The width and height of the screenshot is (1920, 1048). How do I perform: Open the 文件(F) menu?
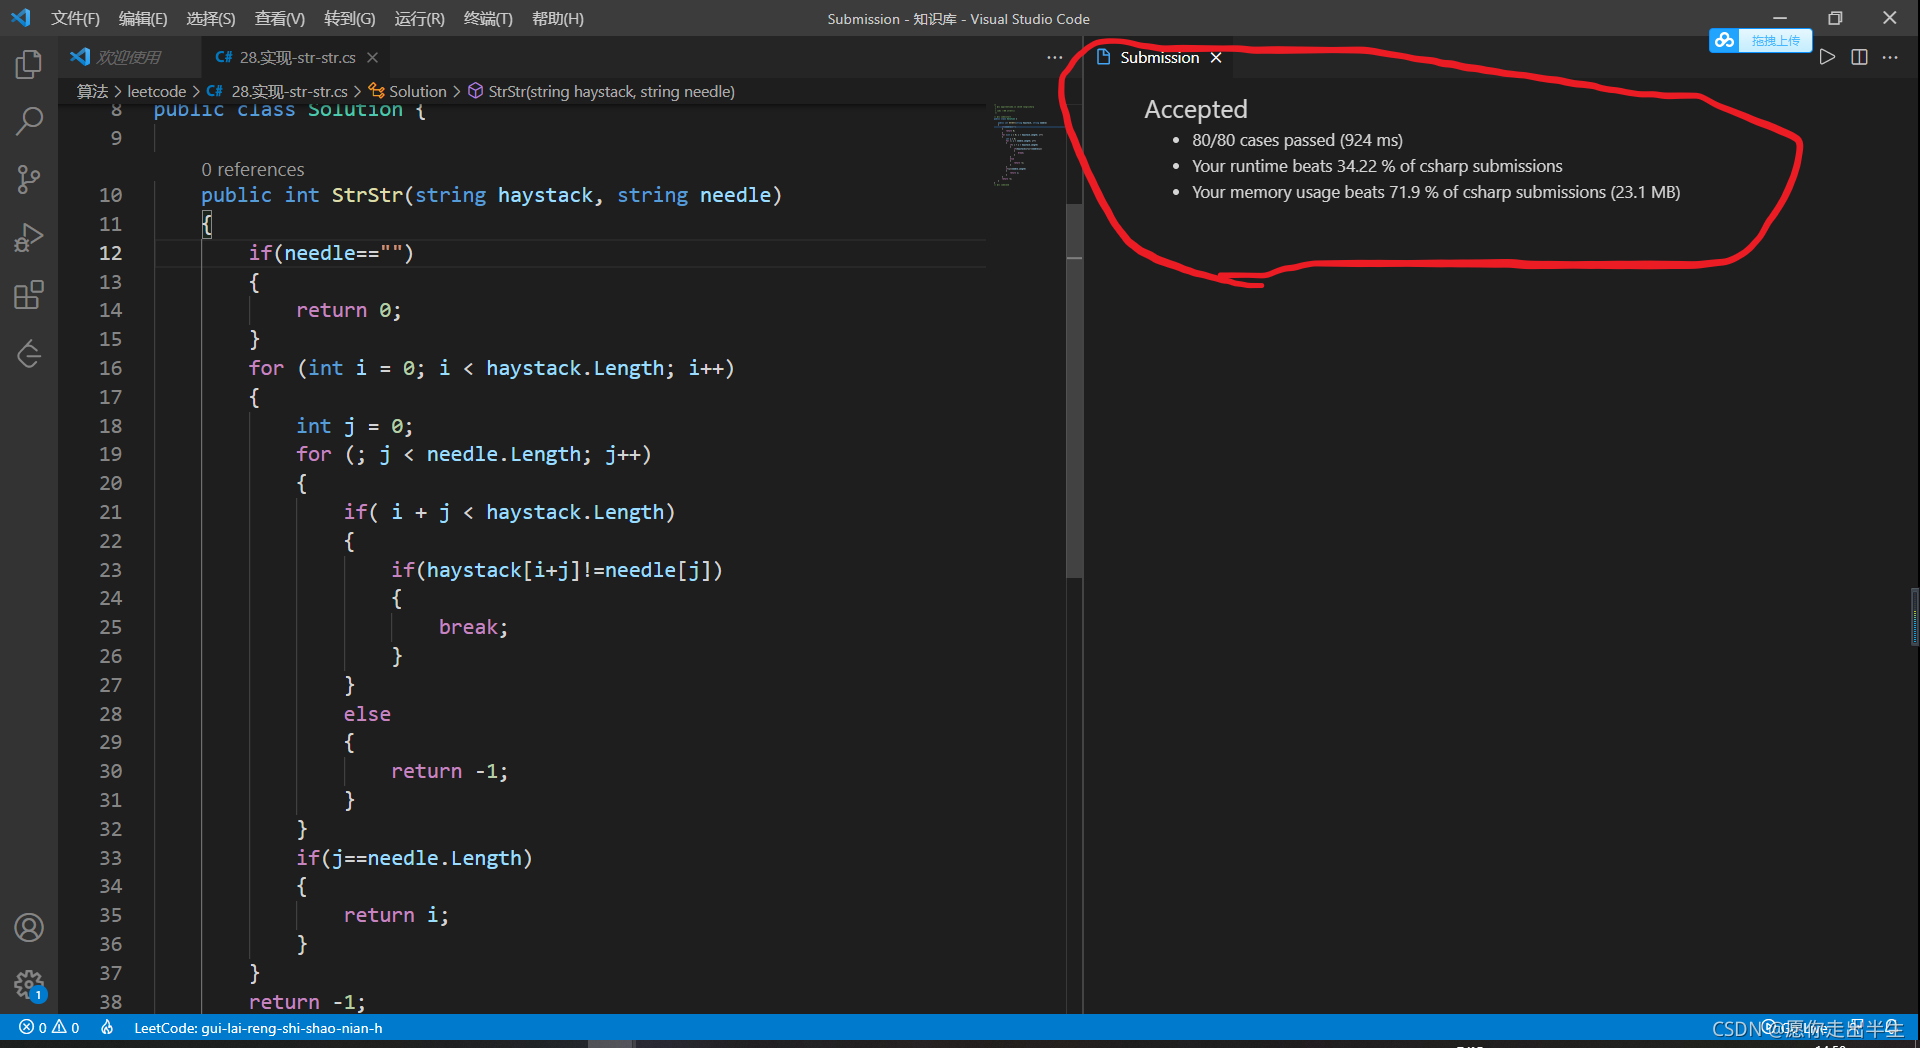(76, 18)
